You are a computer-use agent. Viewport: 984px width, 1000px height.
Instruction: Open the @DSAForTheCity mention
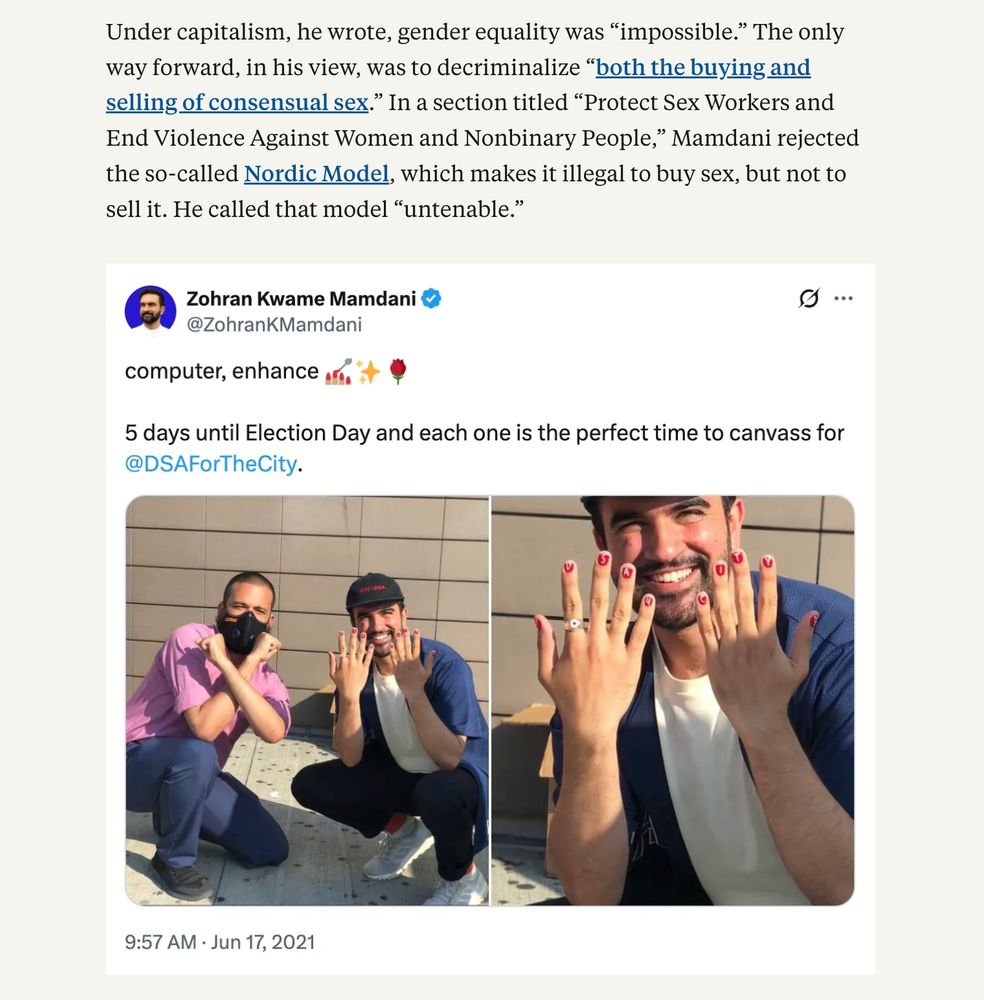point(211,464)
